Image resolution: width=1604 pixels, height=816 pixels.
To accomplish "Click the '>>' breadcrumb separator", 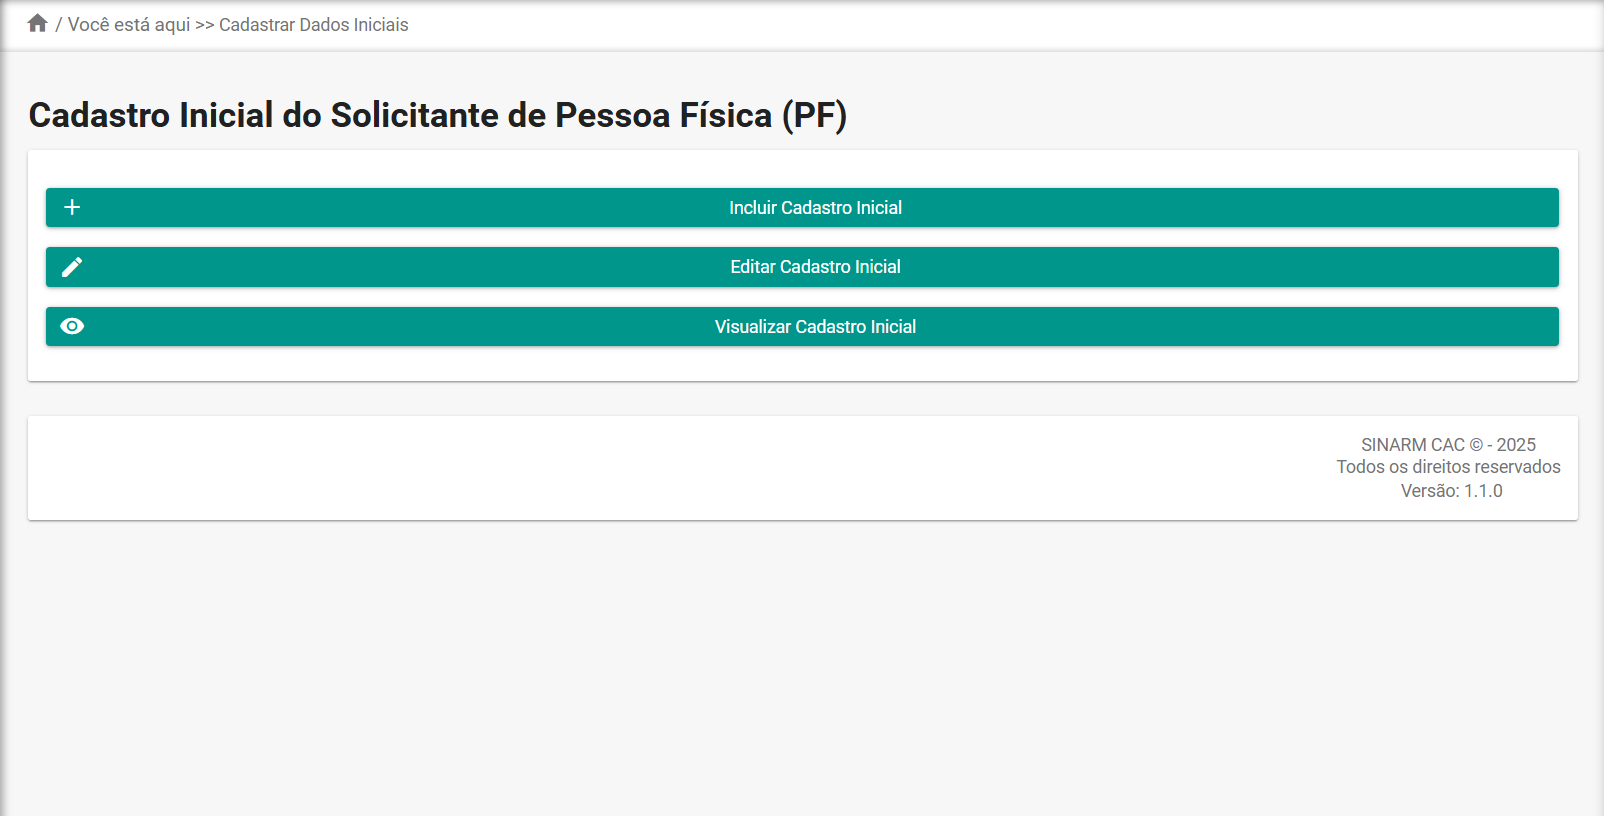I will (x=204, y=25).
